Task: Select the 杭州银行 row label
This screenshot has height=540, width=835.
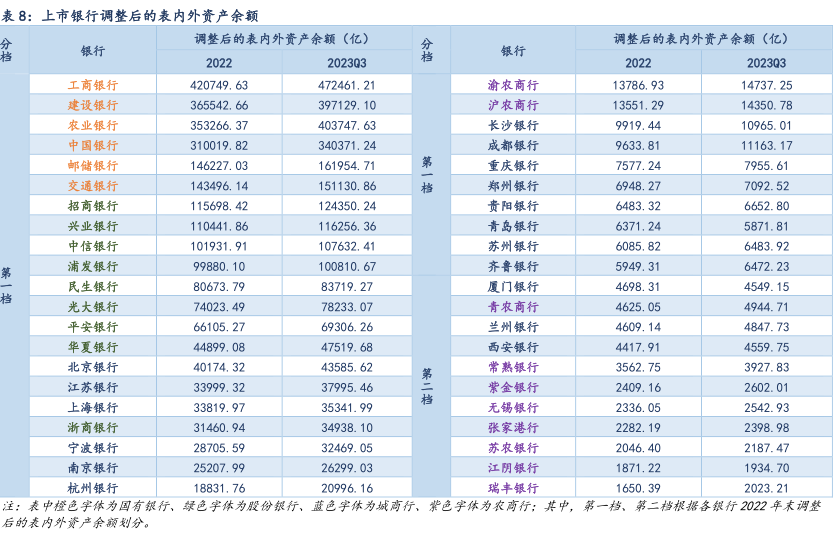Action: coord(92,488)
